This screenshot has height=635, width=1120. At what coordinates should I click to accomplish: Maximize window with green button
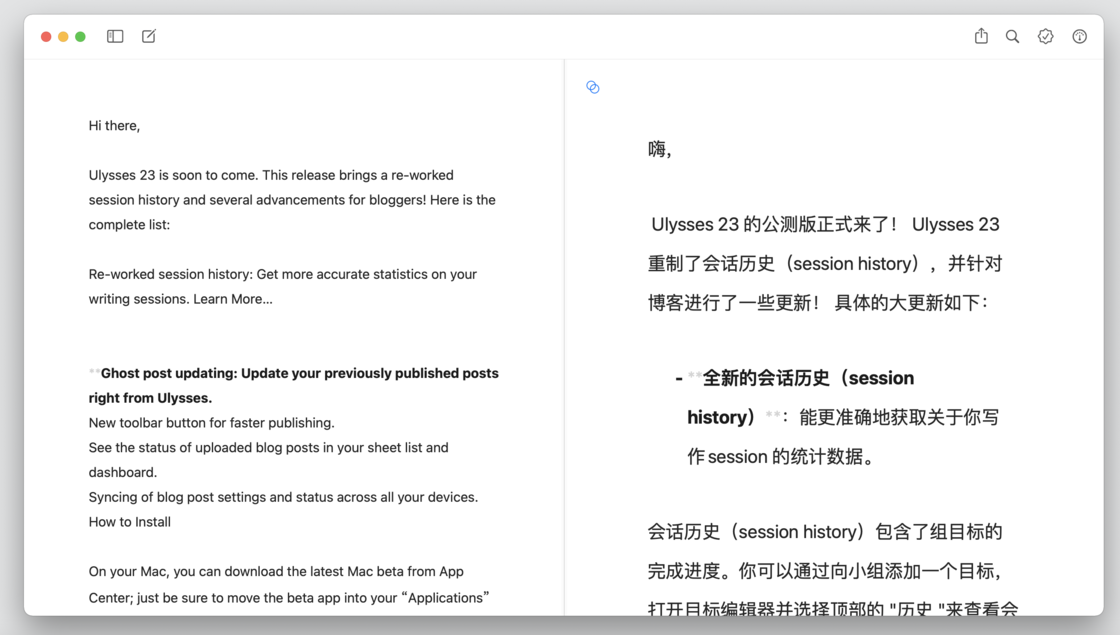(x=80, y=36)
